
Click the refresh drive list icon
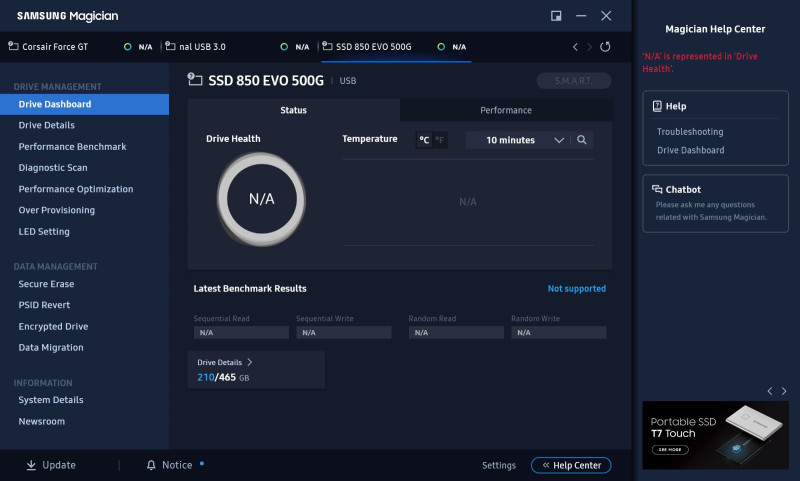pos(605,47)
